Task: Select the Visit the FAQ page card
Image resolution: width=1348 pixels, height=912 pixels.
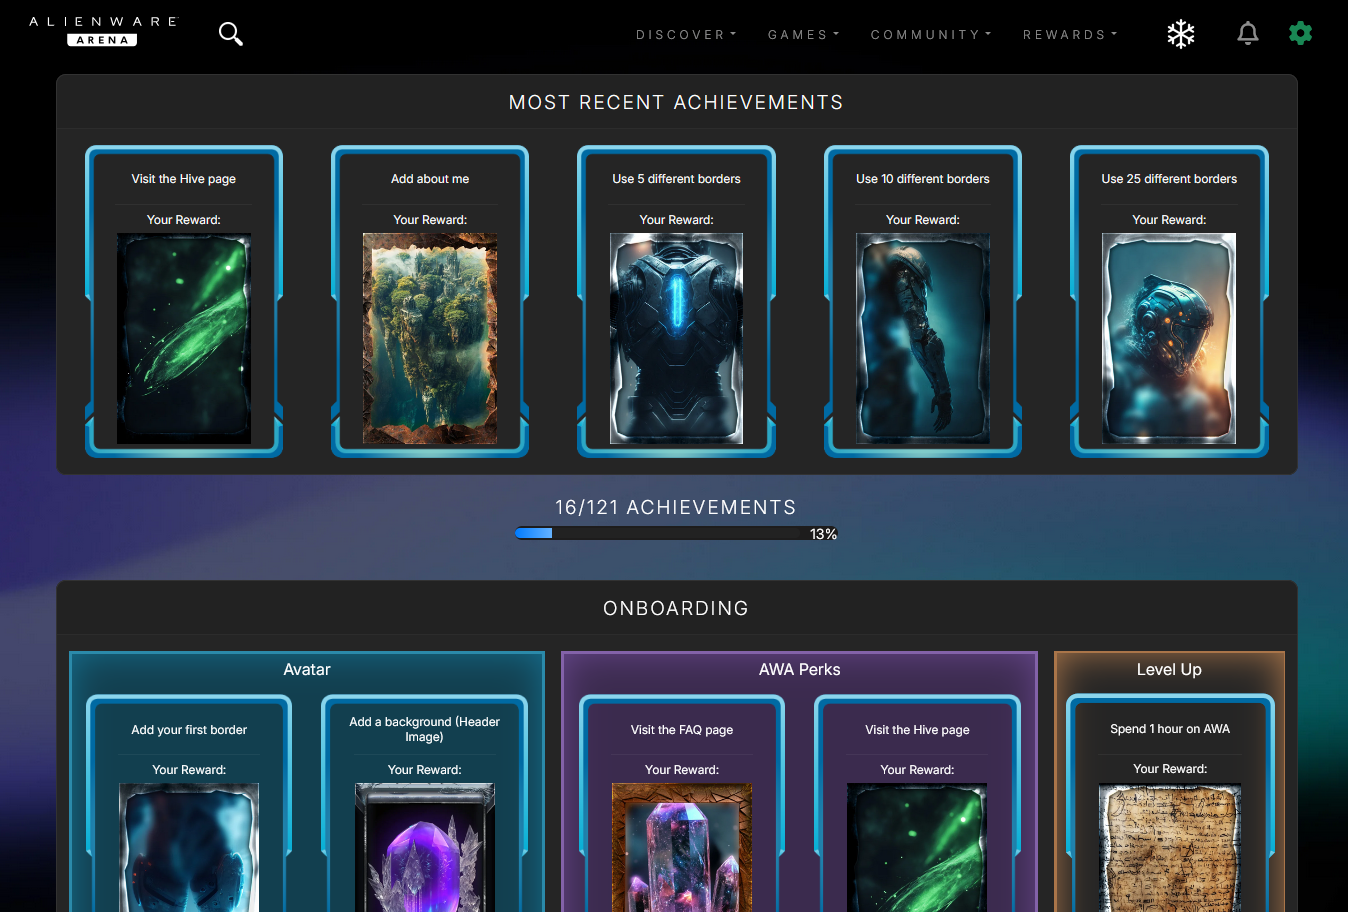Action: [682, 803]
